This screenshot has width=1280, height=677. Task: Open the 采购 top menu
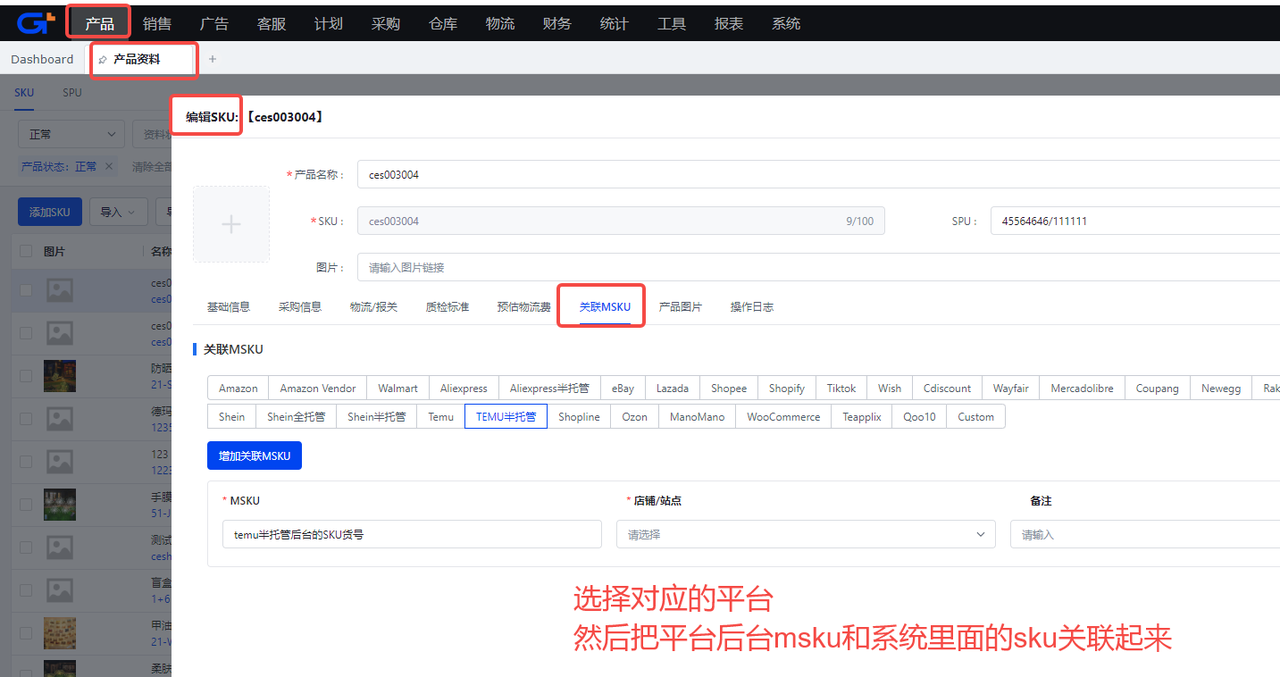[385, 23]
